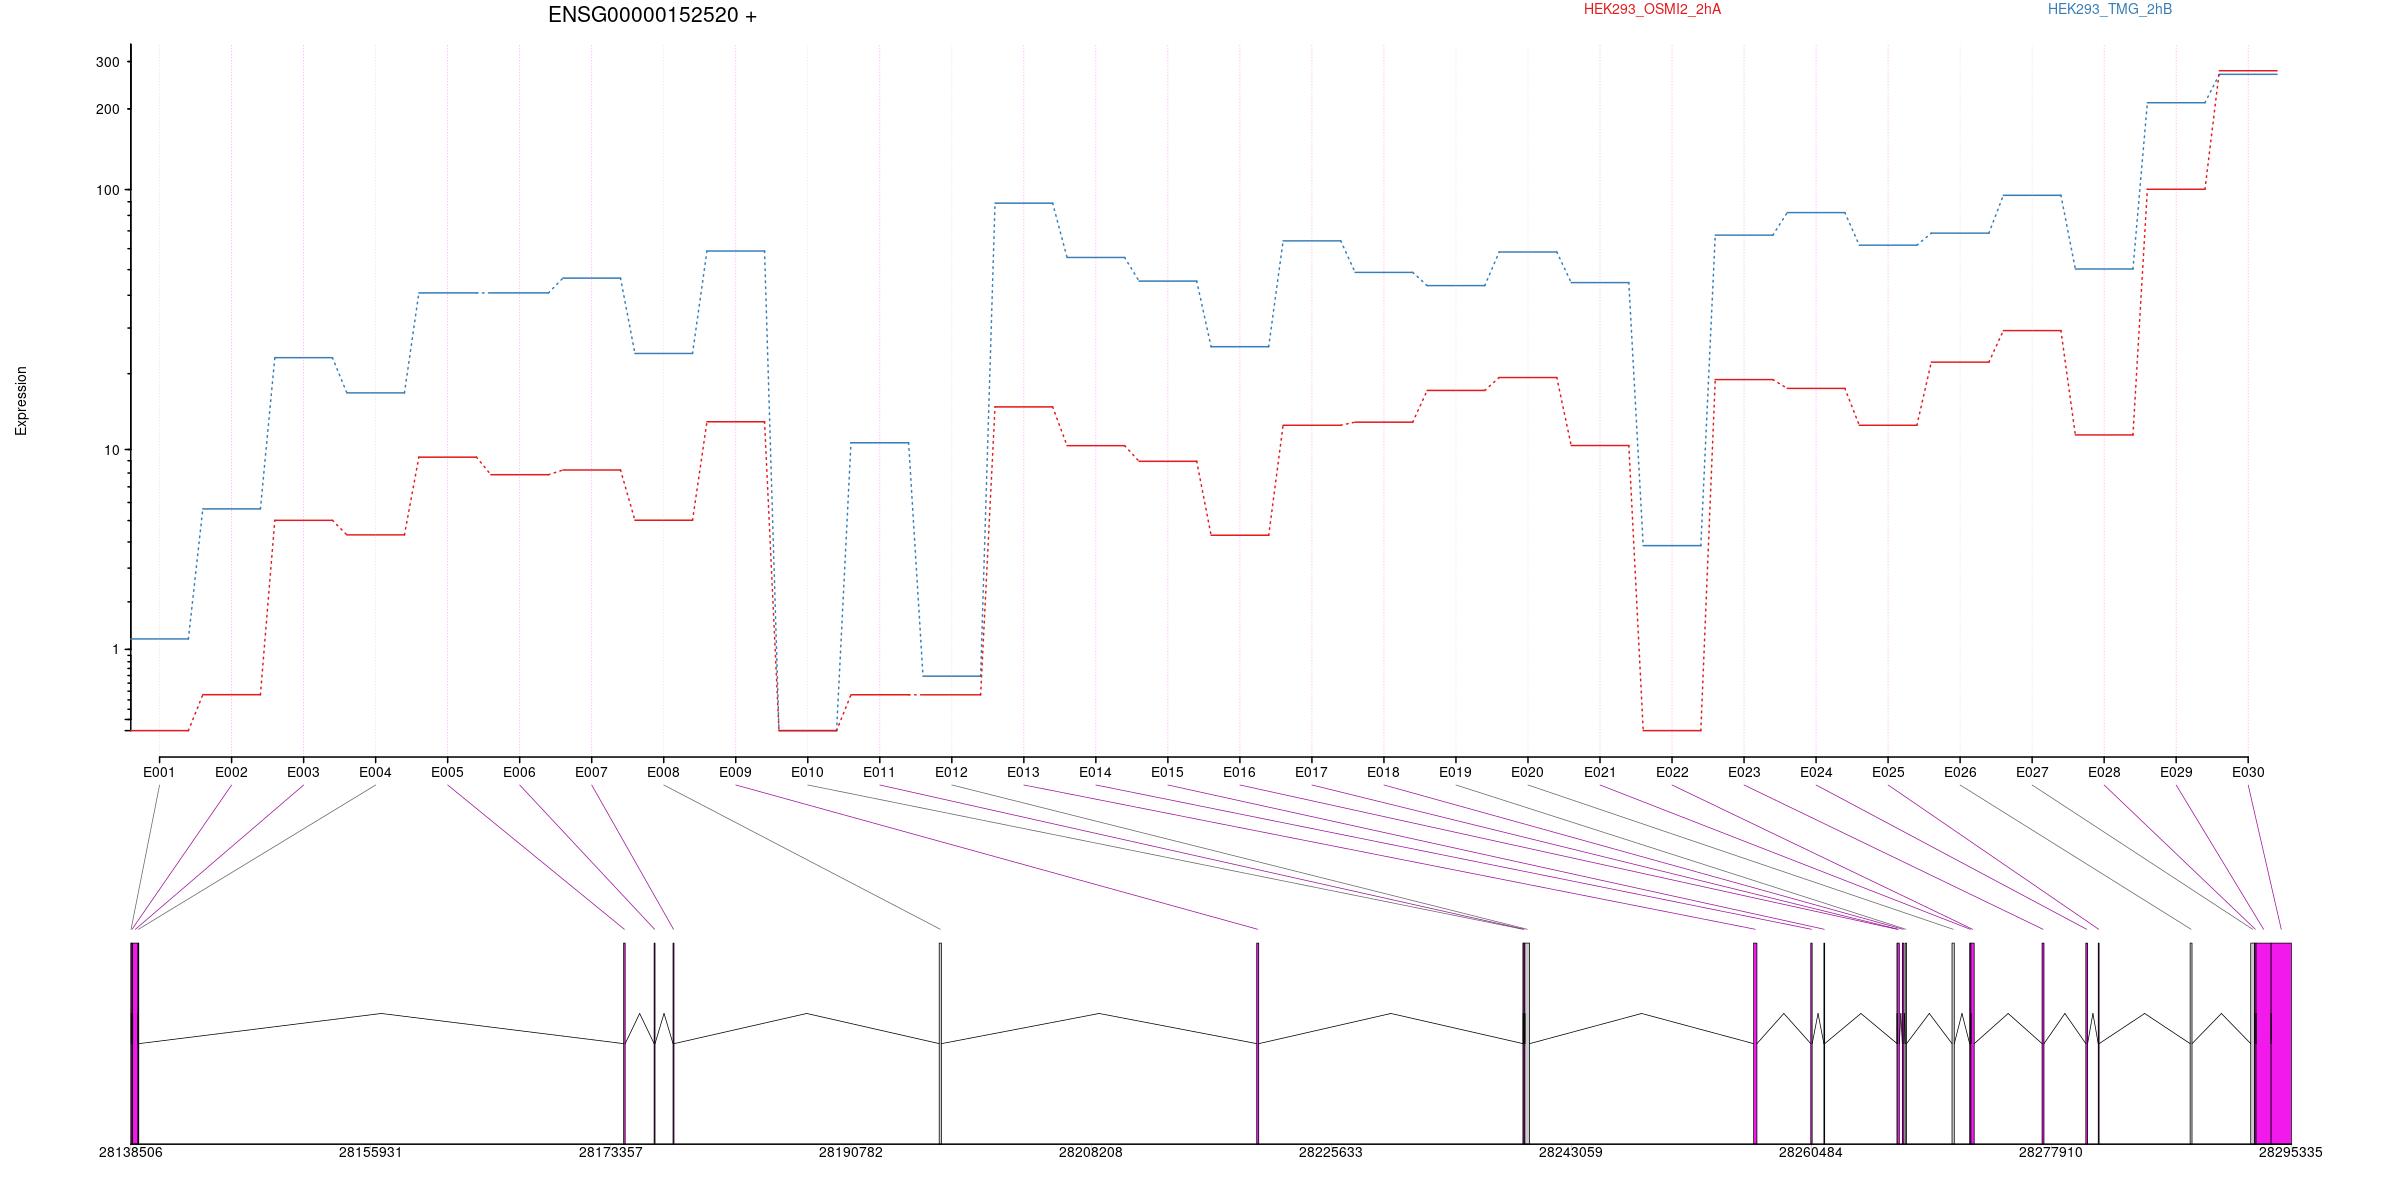Select the HEK293_TMG_2hB legend label
This screenshot has width=2400, height=1200.
[x=2109, y=9]
